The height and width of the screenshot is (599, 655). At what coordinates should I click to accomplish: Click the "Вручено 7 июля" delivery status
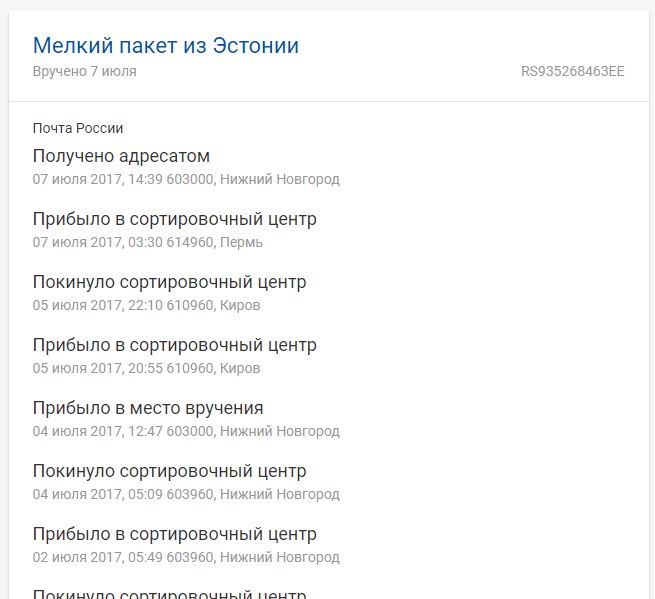(85, 71)
